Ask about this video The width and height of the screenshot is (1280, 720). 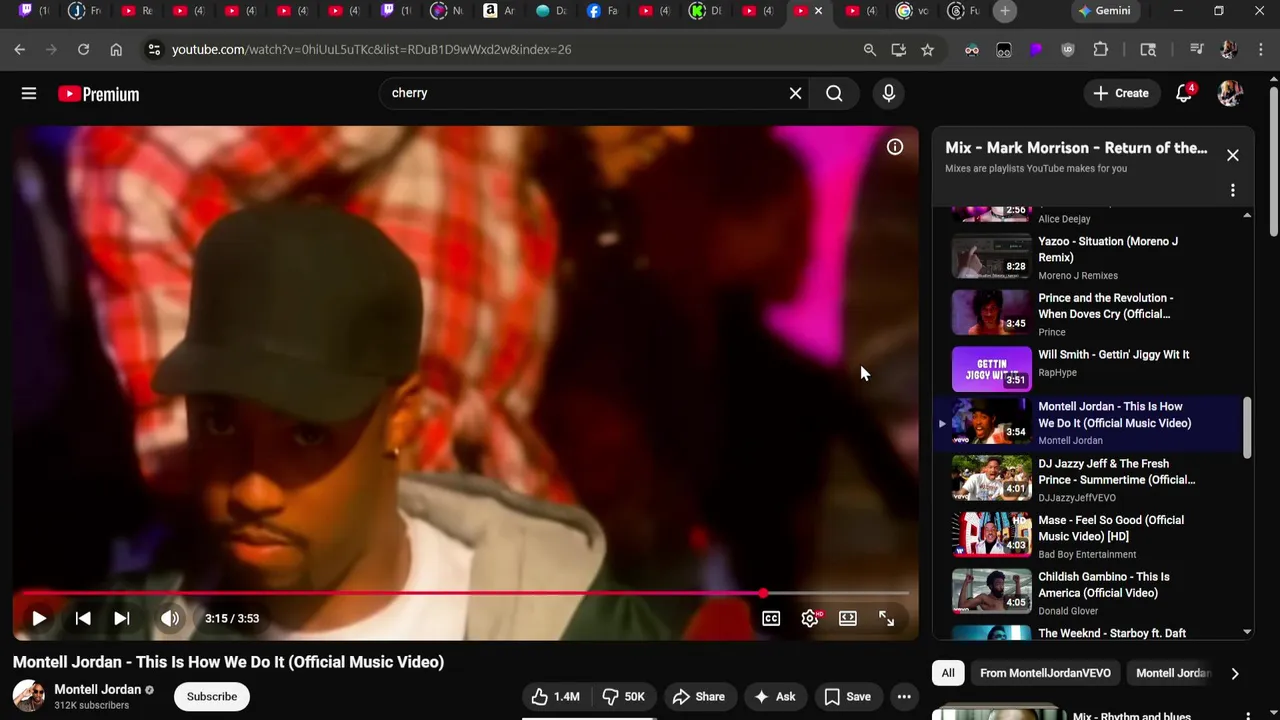(775, 696)
